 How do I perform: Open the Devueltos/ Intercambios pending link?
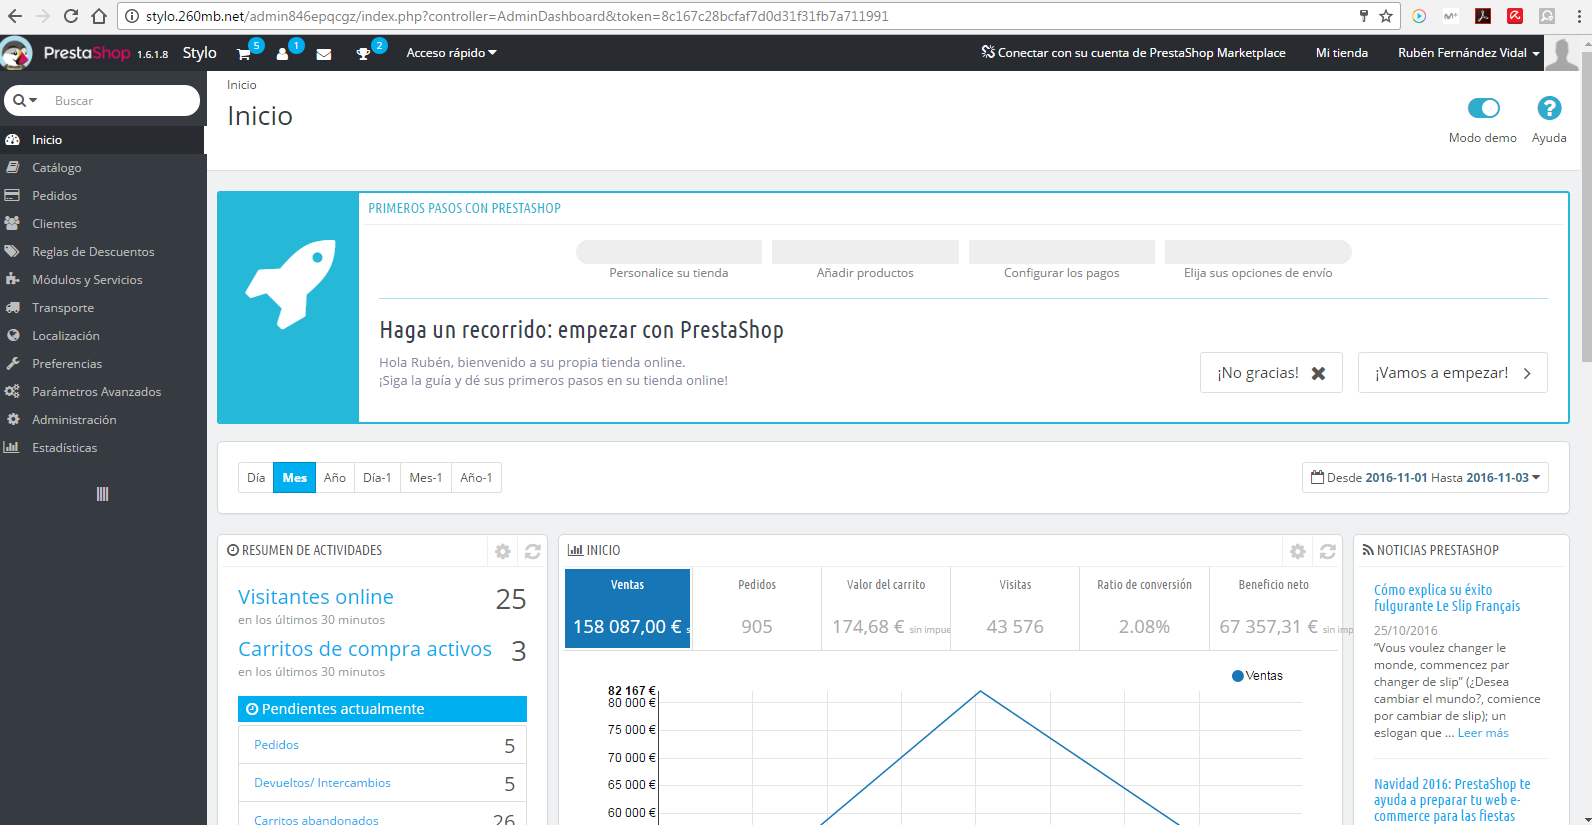point(322,783)
